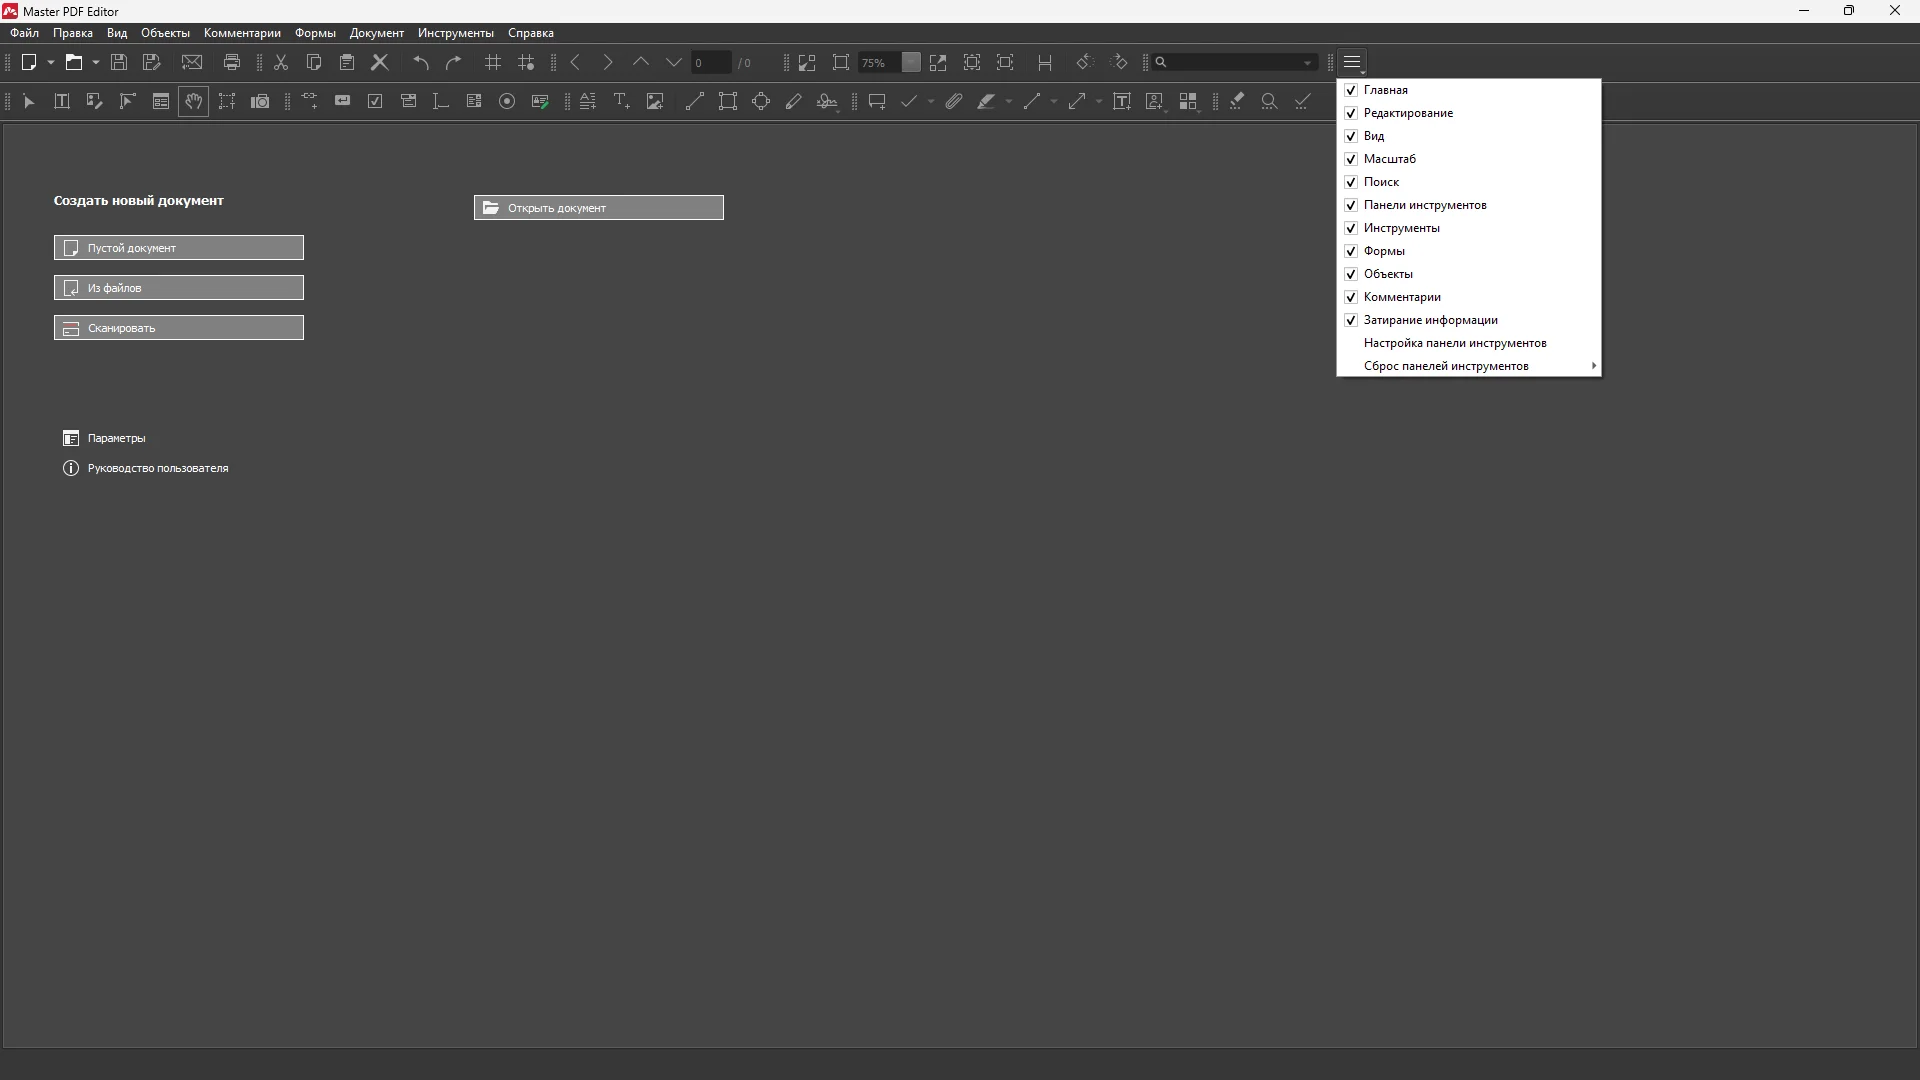Viewport: 1920px width, 1080px height.
Task: Click the Undo arrow icon
Action: pos(421,62)
